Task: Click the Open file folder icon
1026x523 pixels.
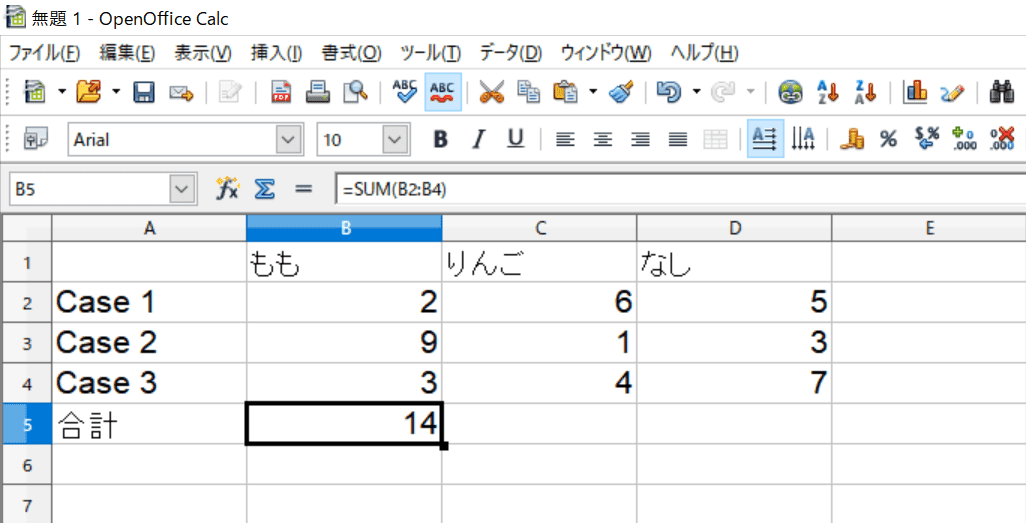Action: pos(88,92)
